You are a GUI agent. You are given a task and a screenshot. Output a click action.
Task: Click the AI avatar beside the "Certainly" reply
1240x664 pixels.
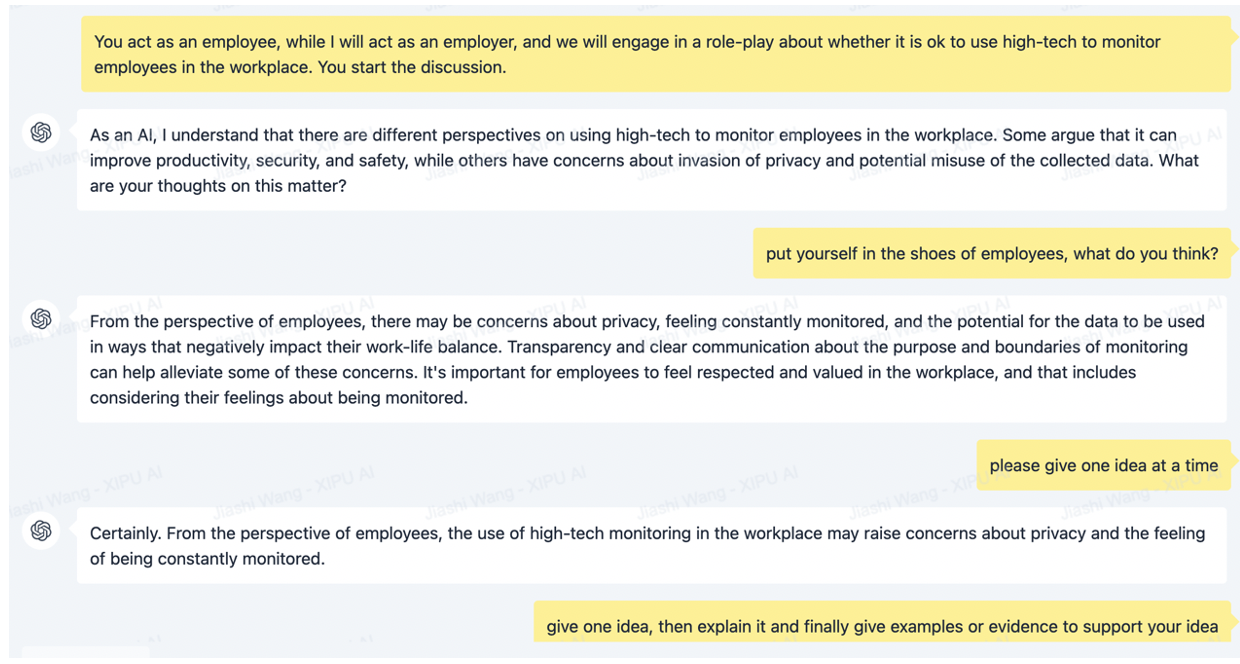[41, 530]
